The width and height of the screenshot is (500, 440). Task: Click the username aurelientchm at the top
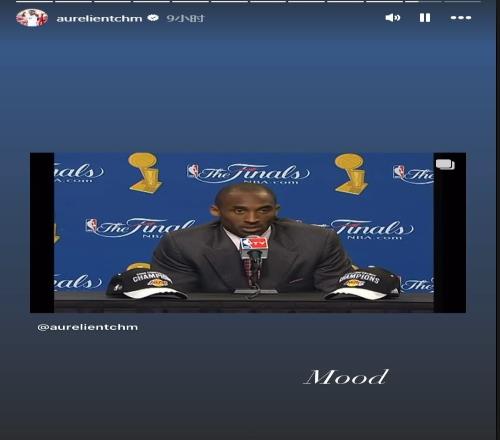(99, 18)
